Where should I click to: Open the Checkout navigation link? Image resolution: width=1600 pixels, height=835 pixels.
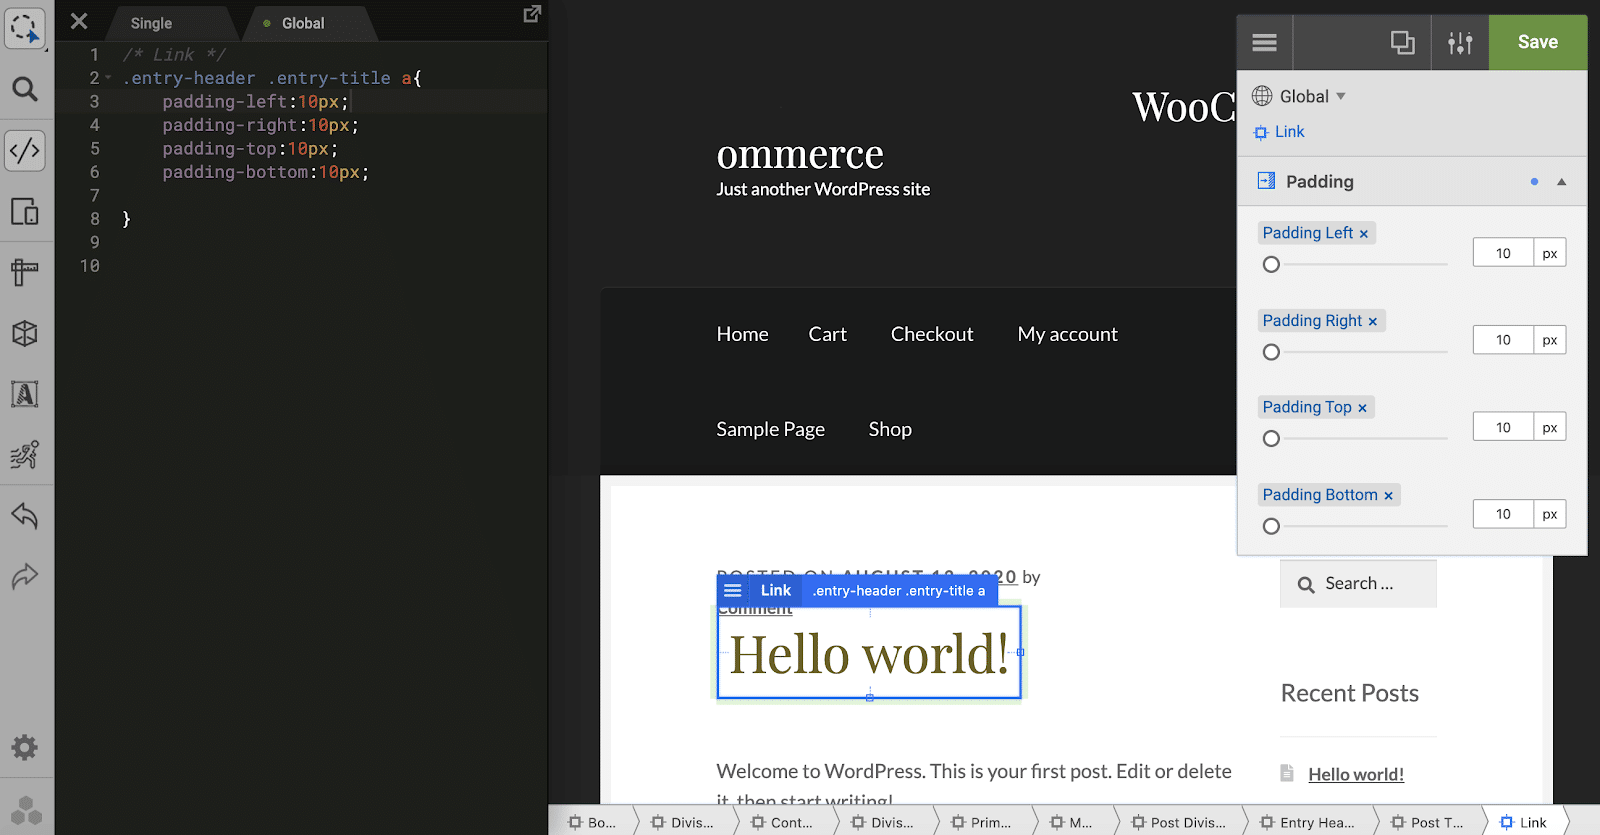931,334
